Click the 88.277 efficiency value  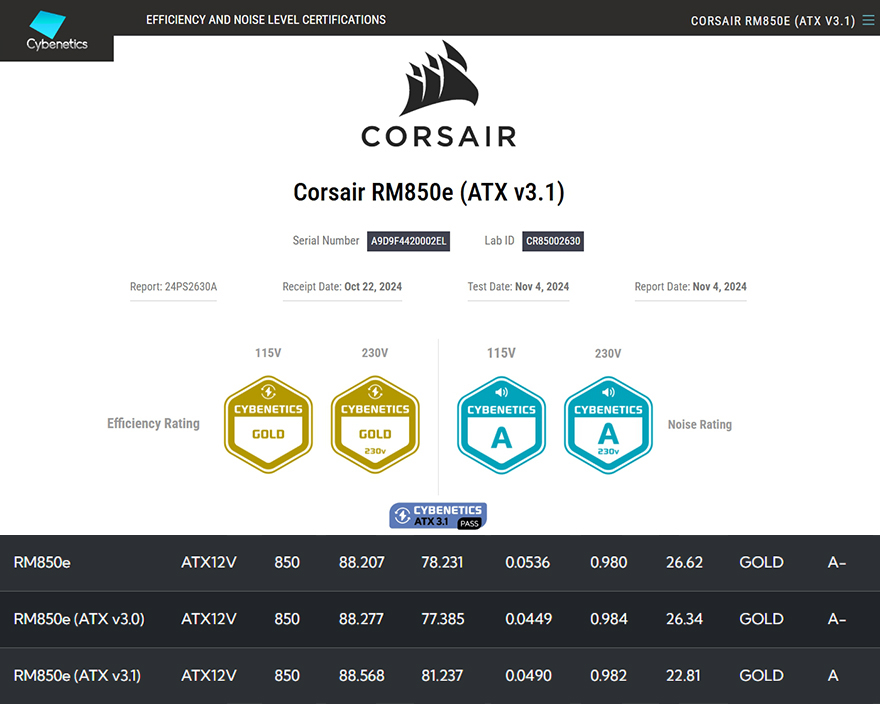[x=361, y=619]
